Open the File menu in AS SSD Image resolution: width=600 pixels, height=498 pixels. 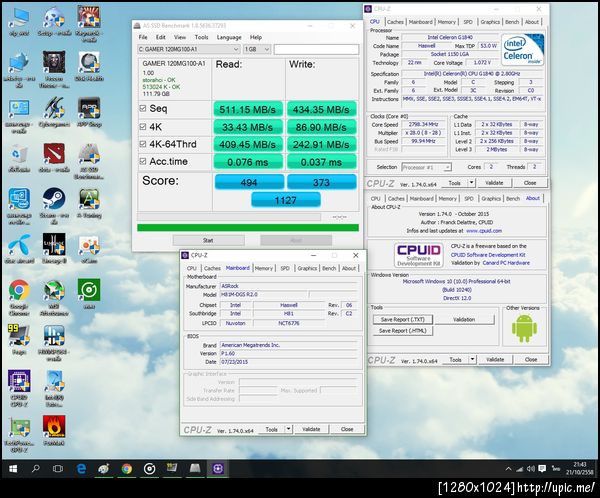click(143, 37)
